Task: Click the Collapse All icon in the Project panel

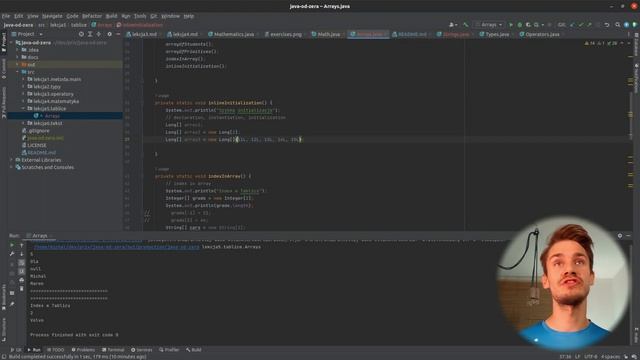Action: (99, 34)
